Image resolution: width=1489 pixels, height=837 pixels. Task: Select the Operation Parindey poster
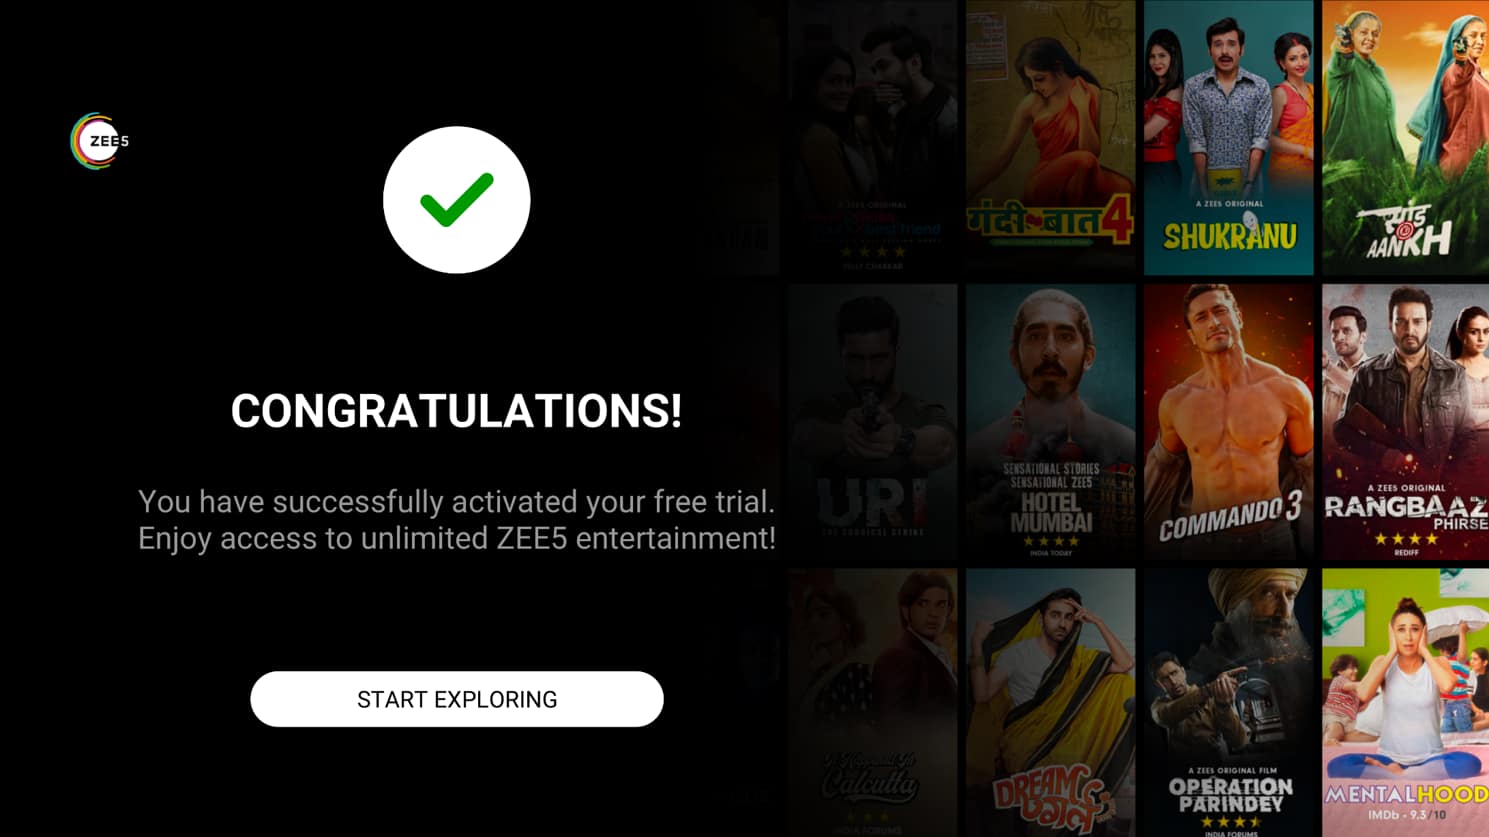point(1228,703)
